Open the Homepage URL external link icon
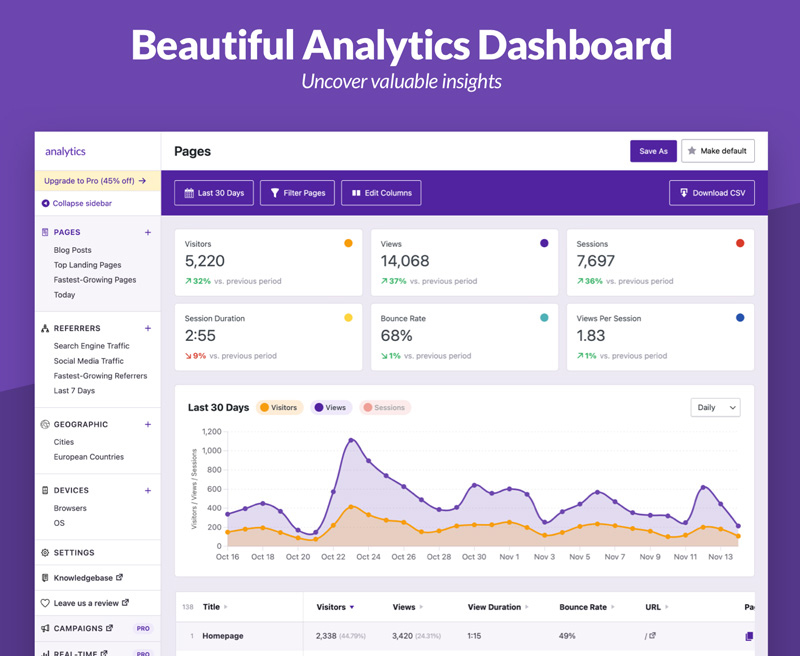Screen dimensions: 800x656 point(652,636)
